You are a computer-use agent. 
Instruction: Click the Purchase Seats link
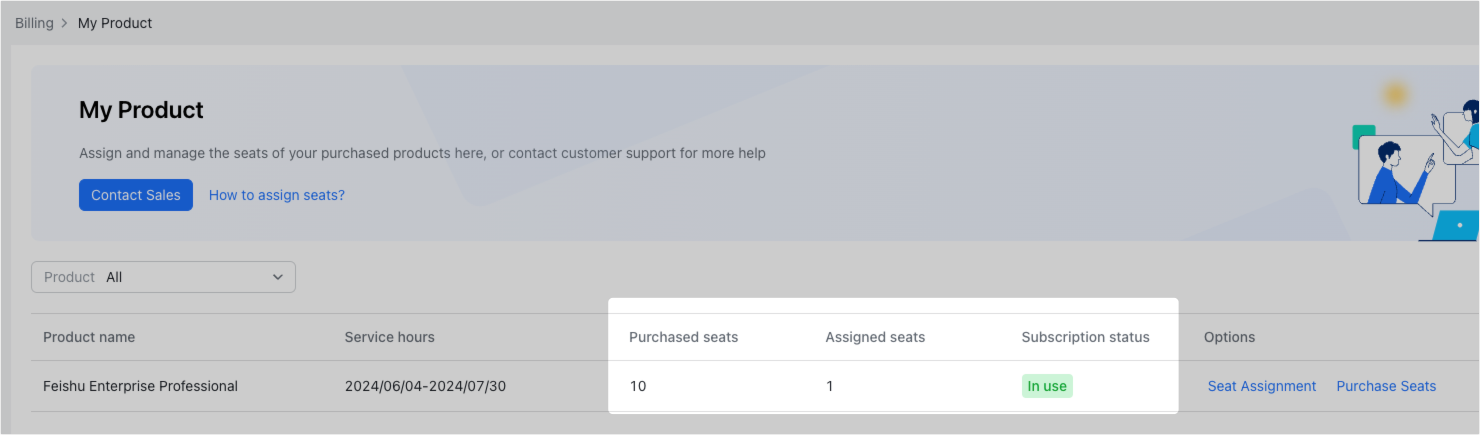(1386, 386)
